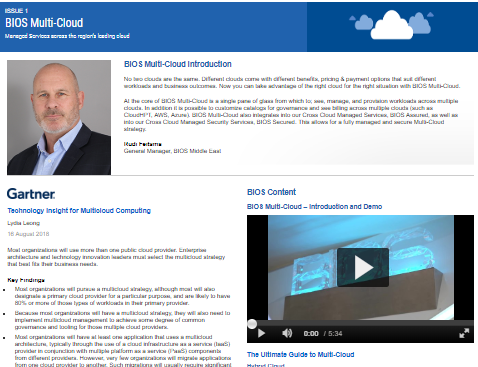Open The Ultimate Guide to Multi-Cloud link
This screenshot has width=478, height=367.
point(300,354)
